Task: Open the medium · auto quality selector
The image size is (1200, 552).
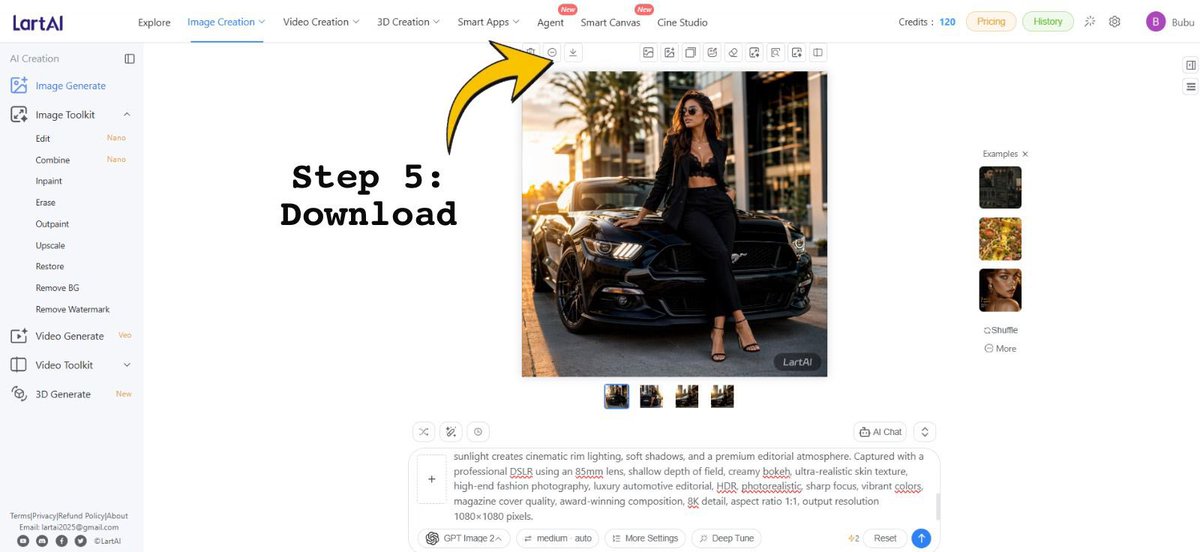Action: coord(558,538)
